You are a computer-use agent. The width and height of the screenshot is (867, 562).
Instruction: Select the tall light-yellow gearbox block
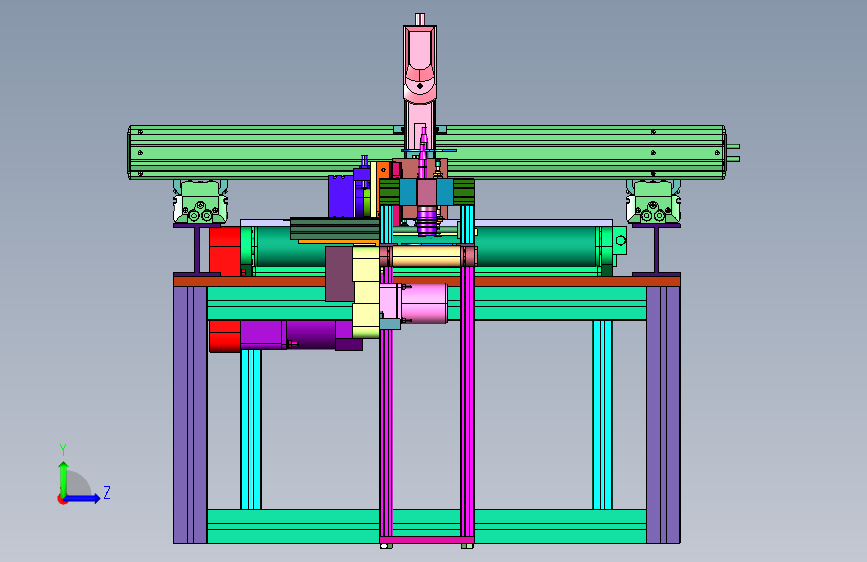366,292
